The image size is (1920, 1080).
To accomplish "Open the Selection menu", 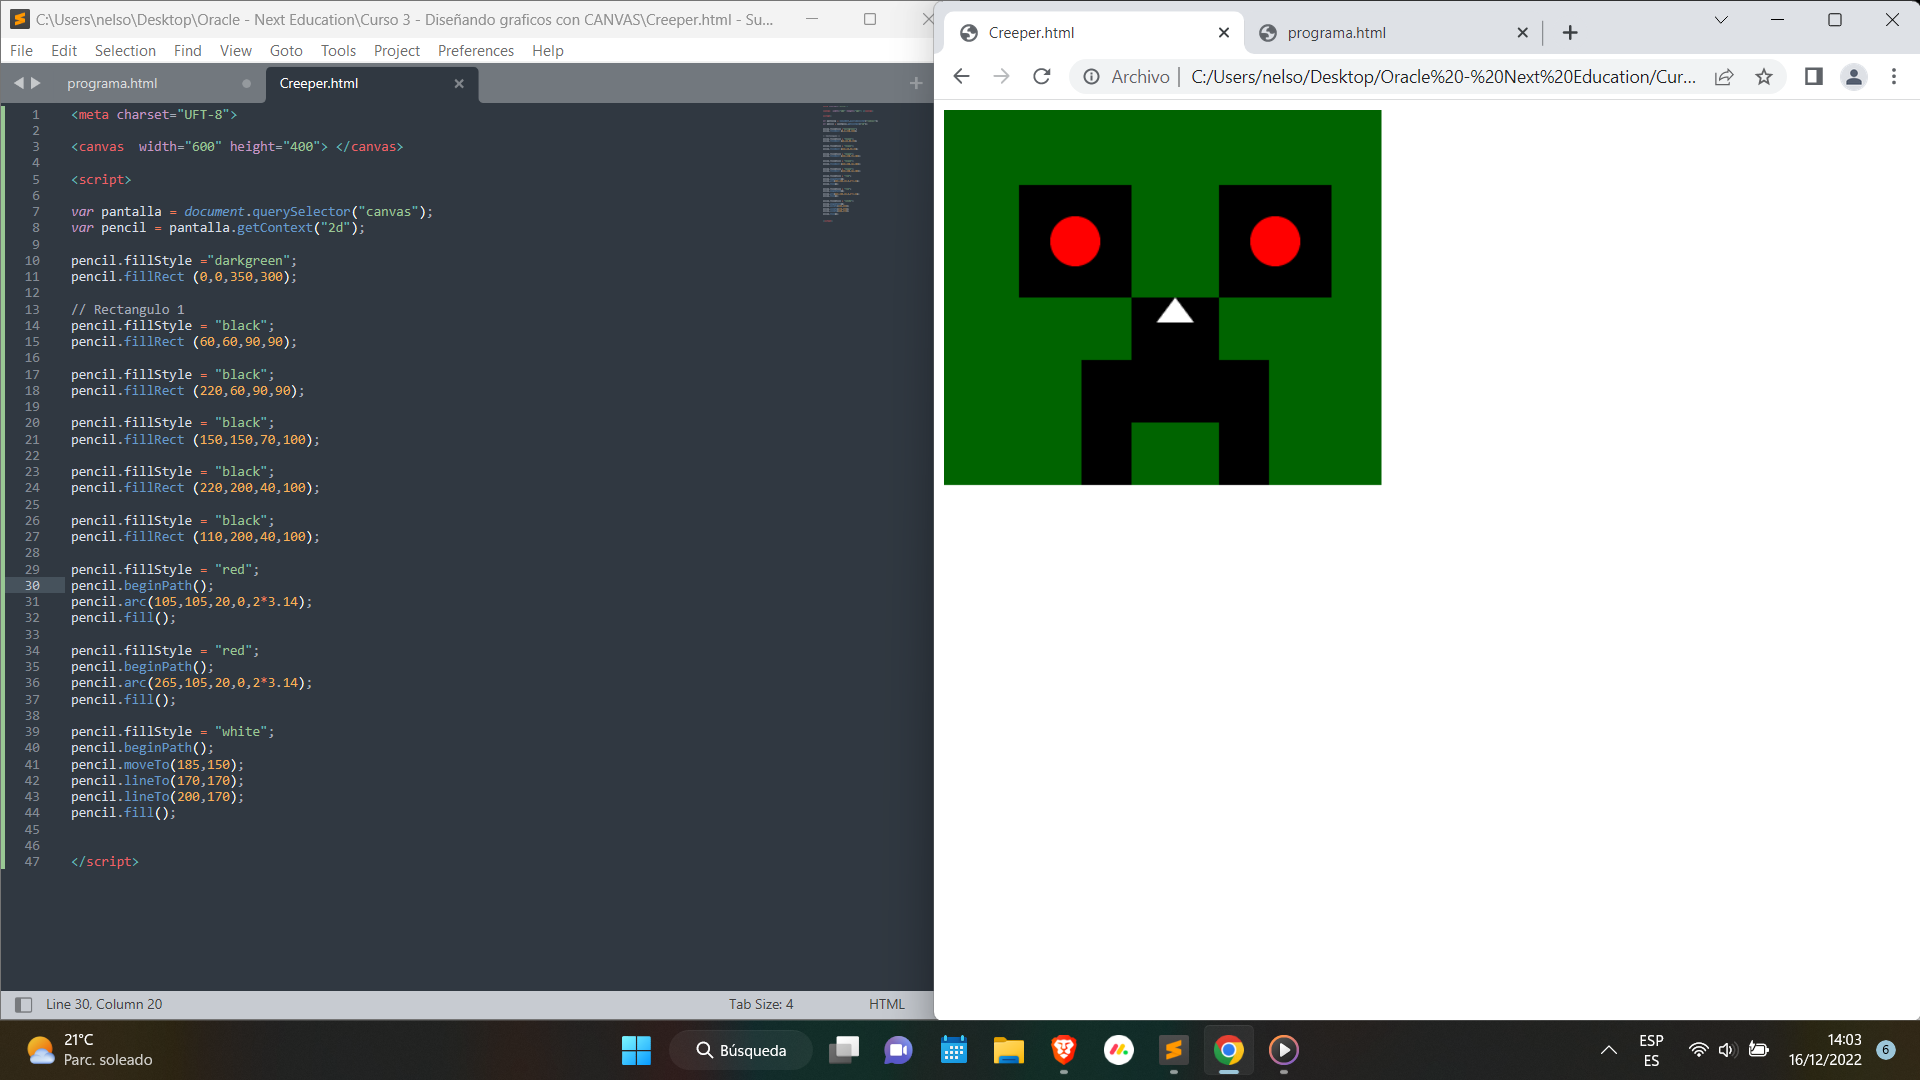I will pyautogui.click(x=125, y=51).
